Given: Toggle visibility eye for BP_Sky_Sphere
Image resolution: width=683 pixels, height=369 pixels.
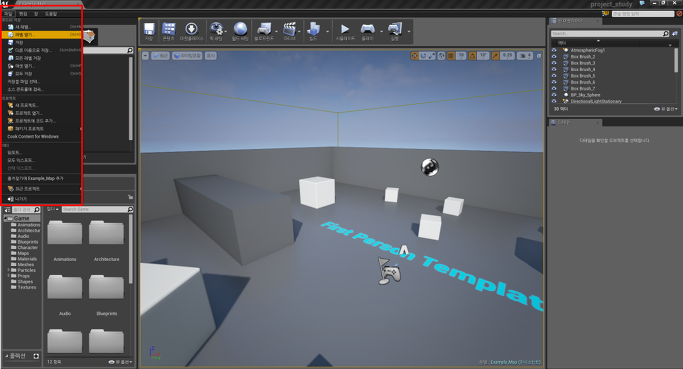Looking at the screenshot, I should [554, 95].
